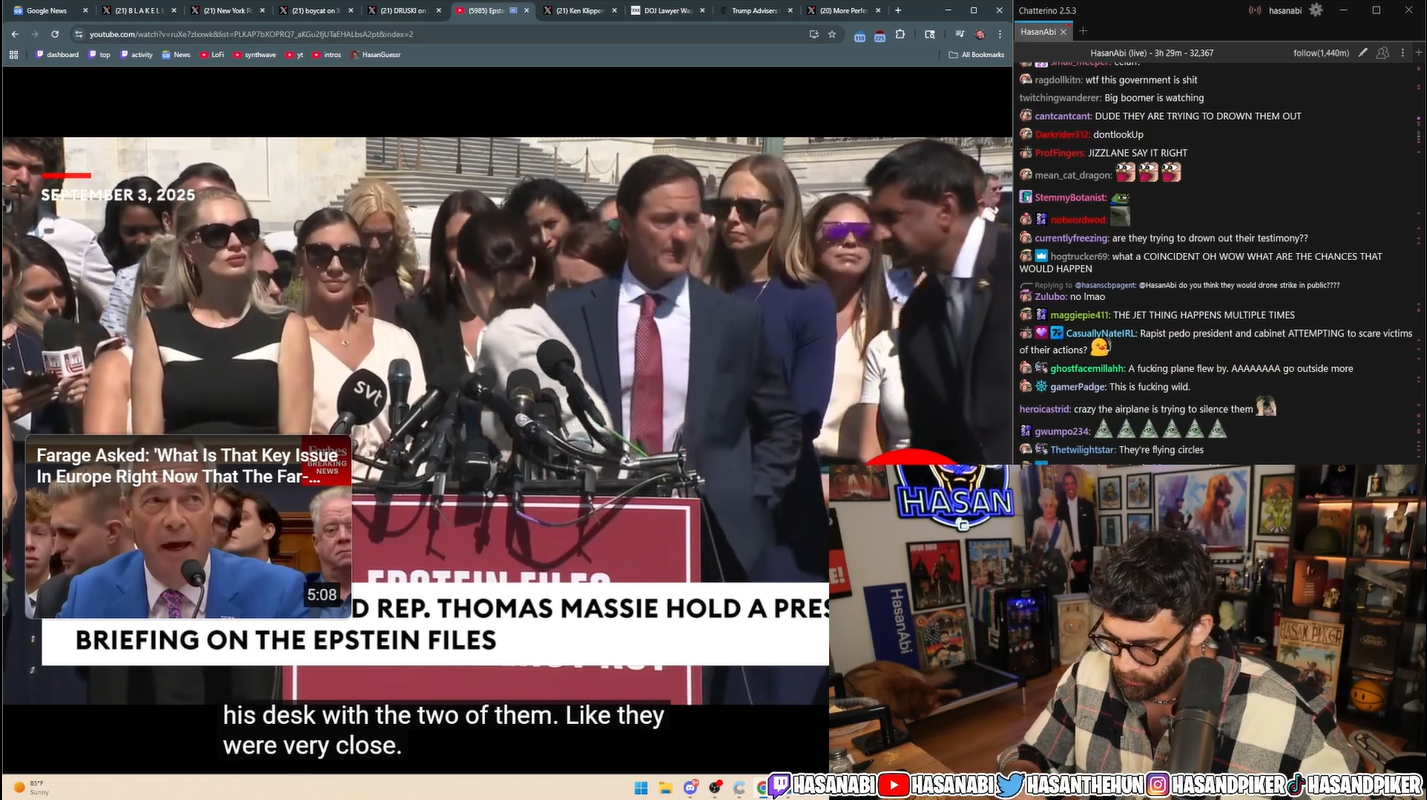
Task: Click the moderation mode sword icon
Action: point(1362,53)
